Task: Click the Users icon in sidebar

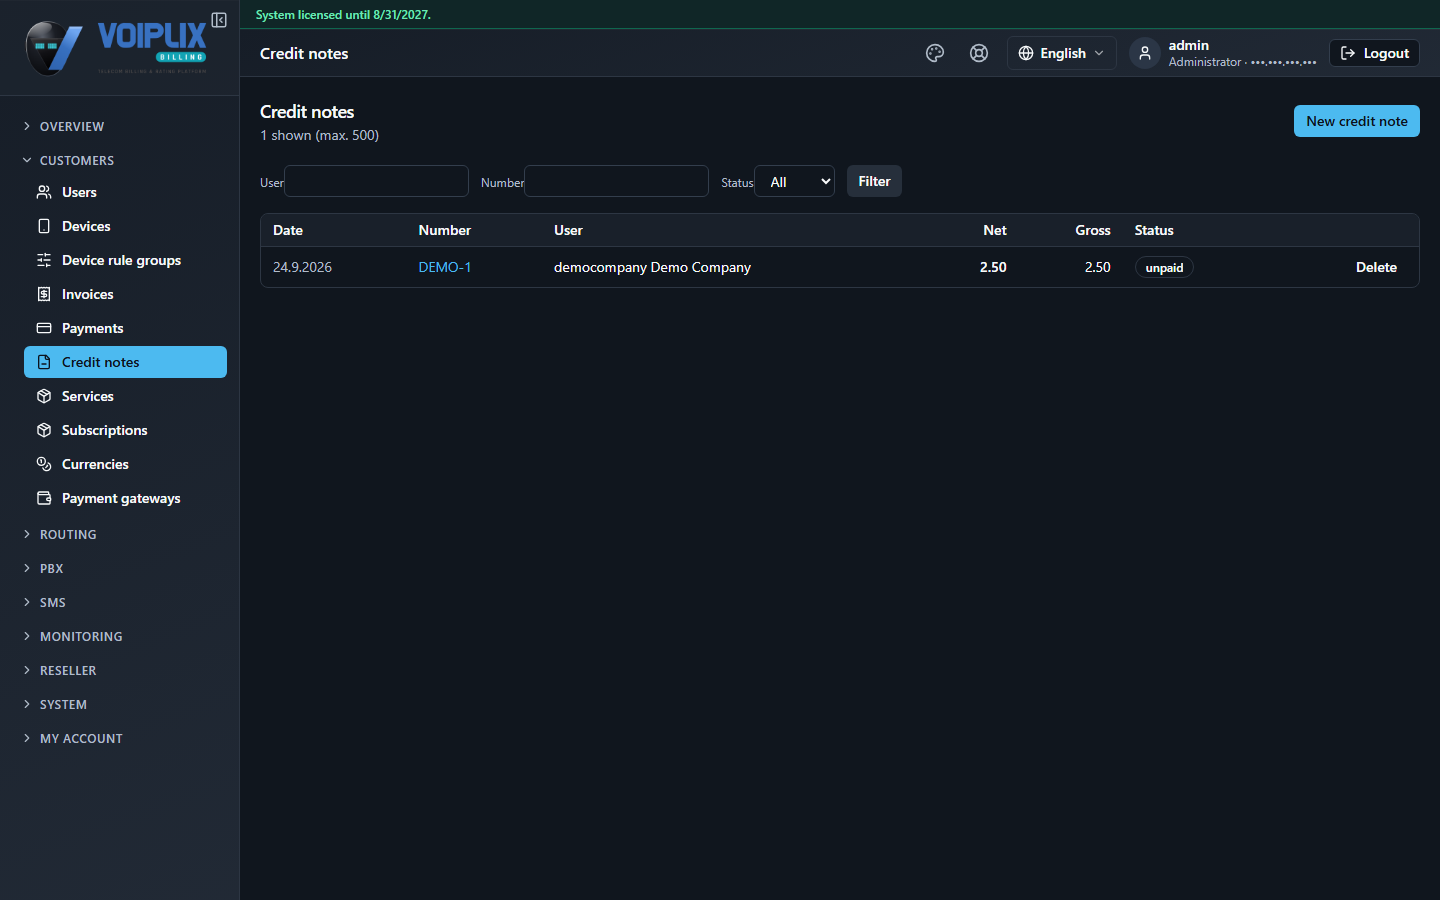Action: [x=44, y=192]
